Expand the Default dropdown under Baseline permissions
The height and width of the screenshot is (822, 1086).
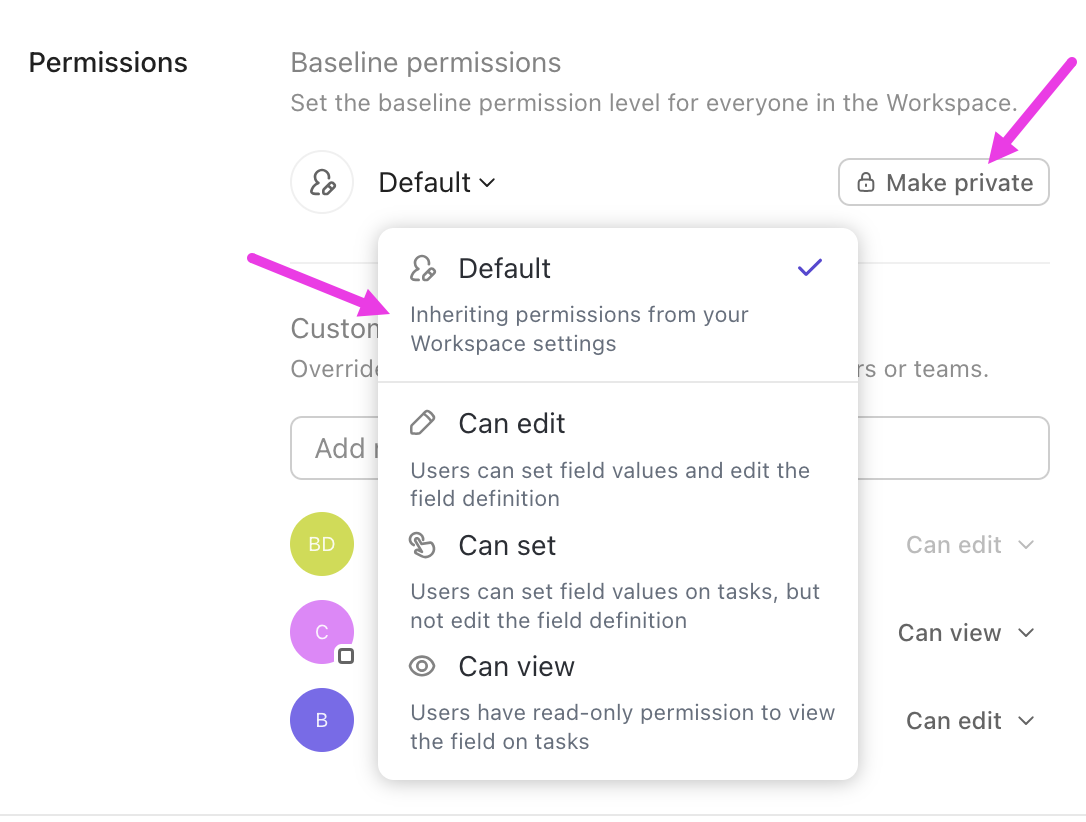click(437, 182)
